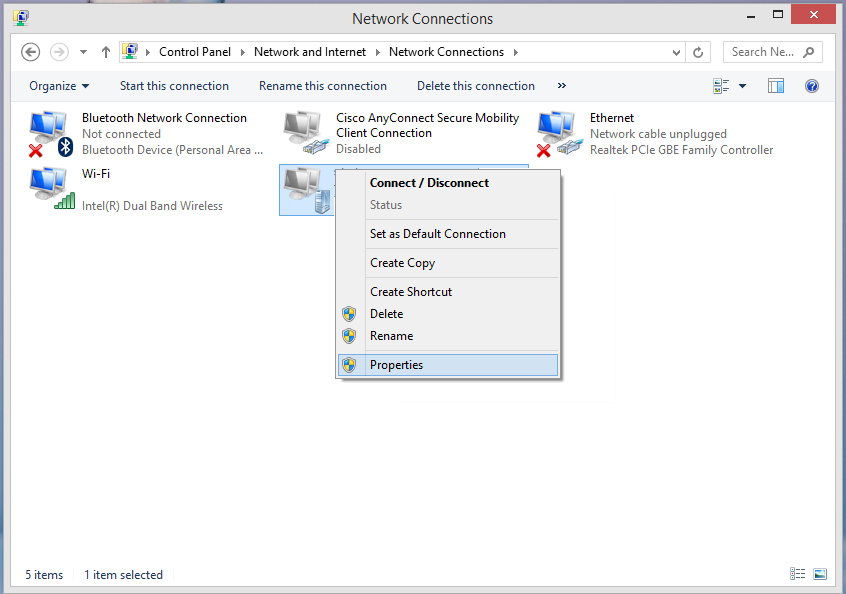This screenshot has width=846, height=594.
Task: Switch to details view in status bar
Action: click(797, 575)
